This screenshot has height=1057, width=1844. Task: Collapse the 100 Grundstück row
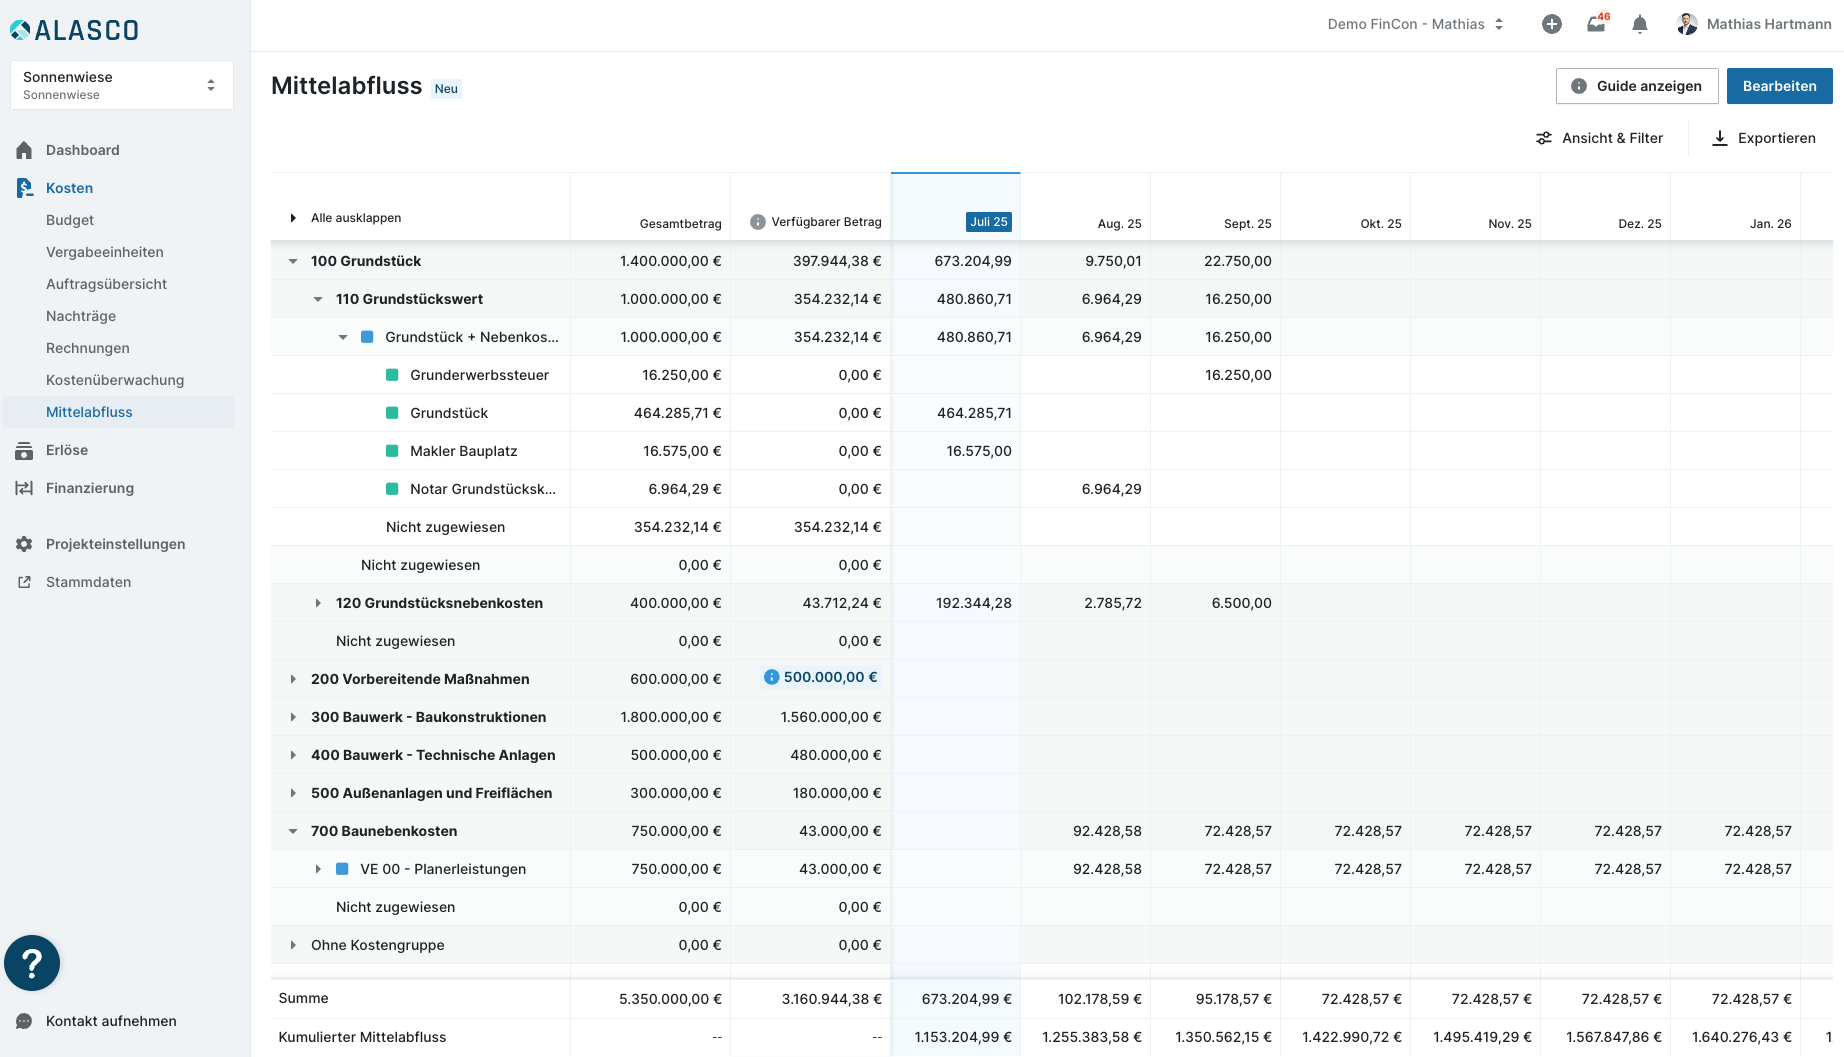coord(293,261)
